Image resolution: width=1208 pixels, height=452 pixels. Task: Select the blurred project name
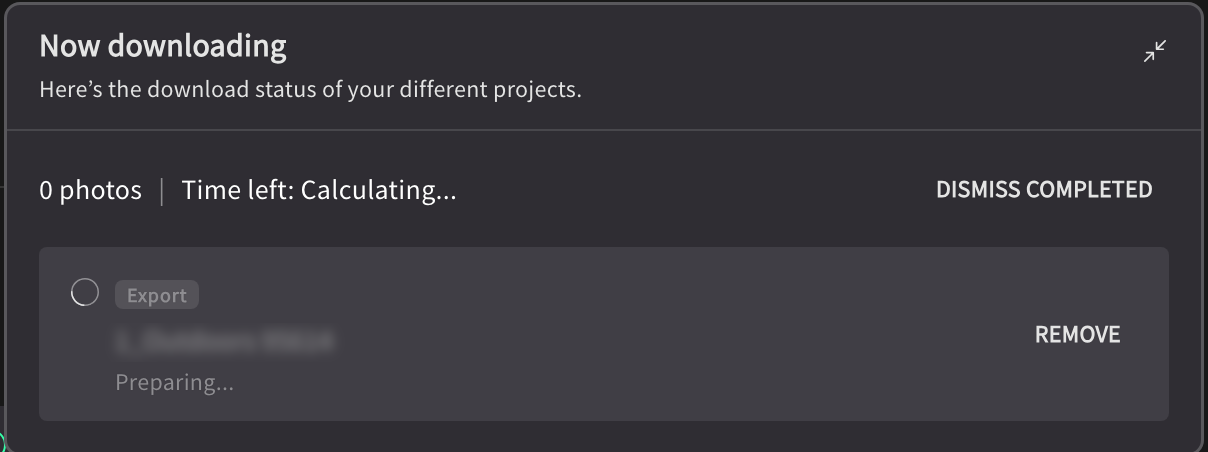(224, 341)
